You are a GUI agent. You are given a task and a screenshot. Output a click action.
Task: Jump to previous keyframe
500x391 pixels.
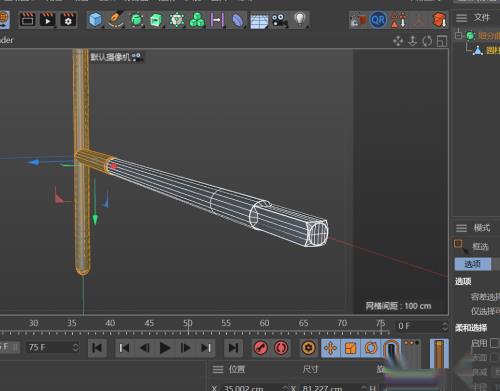point(124,348)
